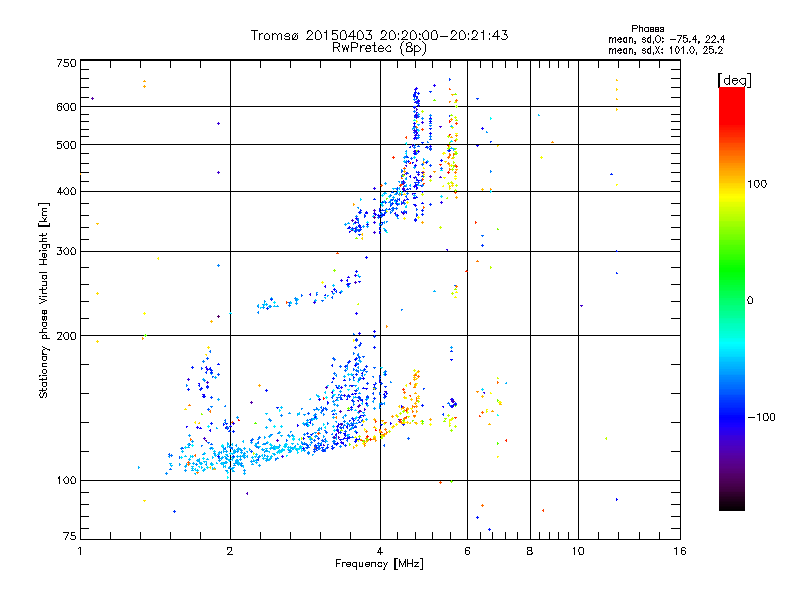Click the x-axis label 'Frequency [MHz]'
800x600 pixels.
(x=379, y=564)
